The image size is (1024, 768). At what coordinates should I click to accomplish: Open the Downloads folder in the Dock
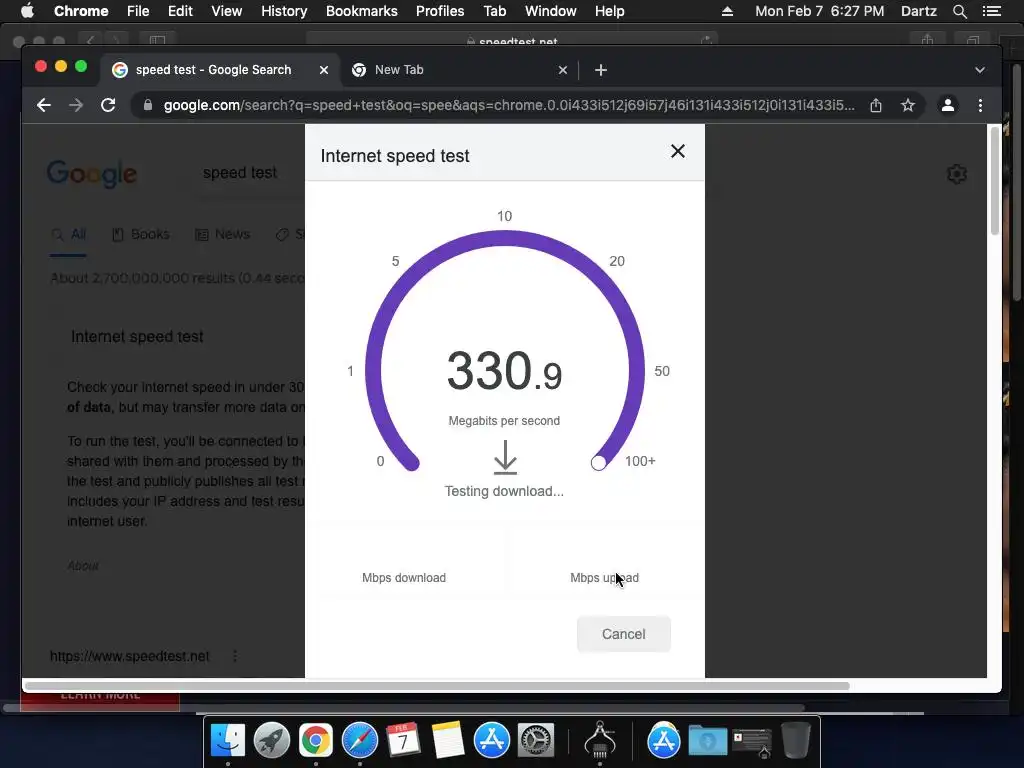pyautogui.click(x=707, y=741)
